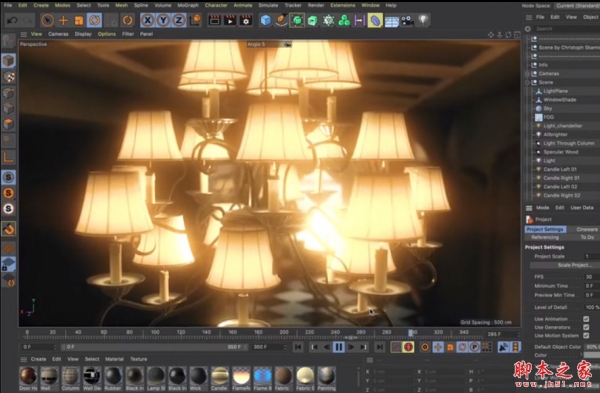Toggle Use Generators checkbox
This screenshot has height=393, width=600.
point(586,327)
